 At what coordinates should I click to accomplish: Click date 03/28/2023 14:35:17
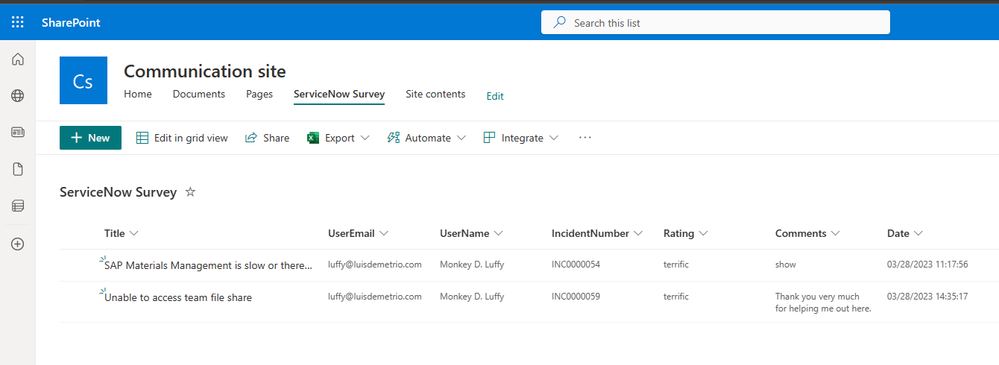click(928, 296)
